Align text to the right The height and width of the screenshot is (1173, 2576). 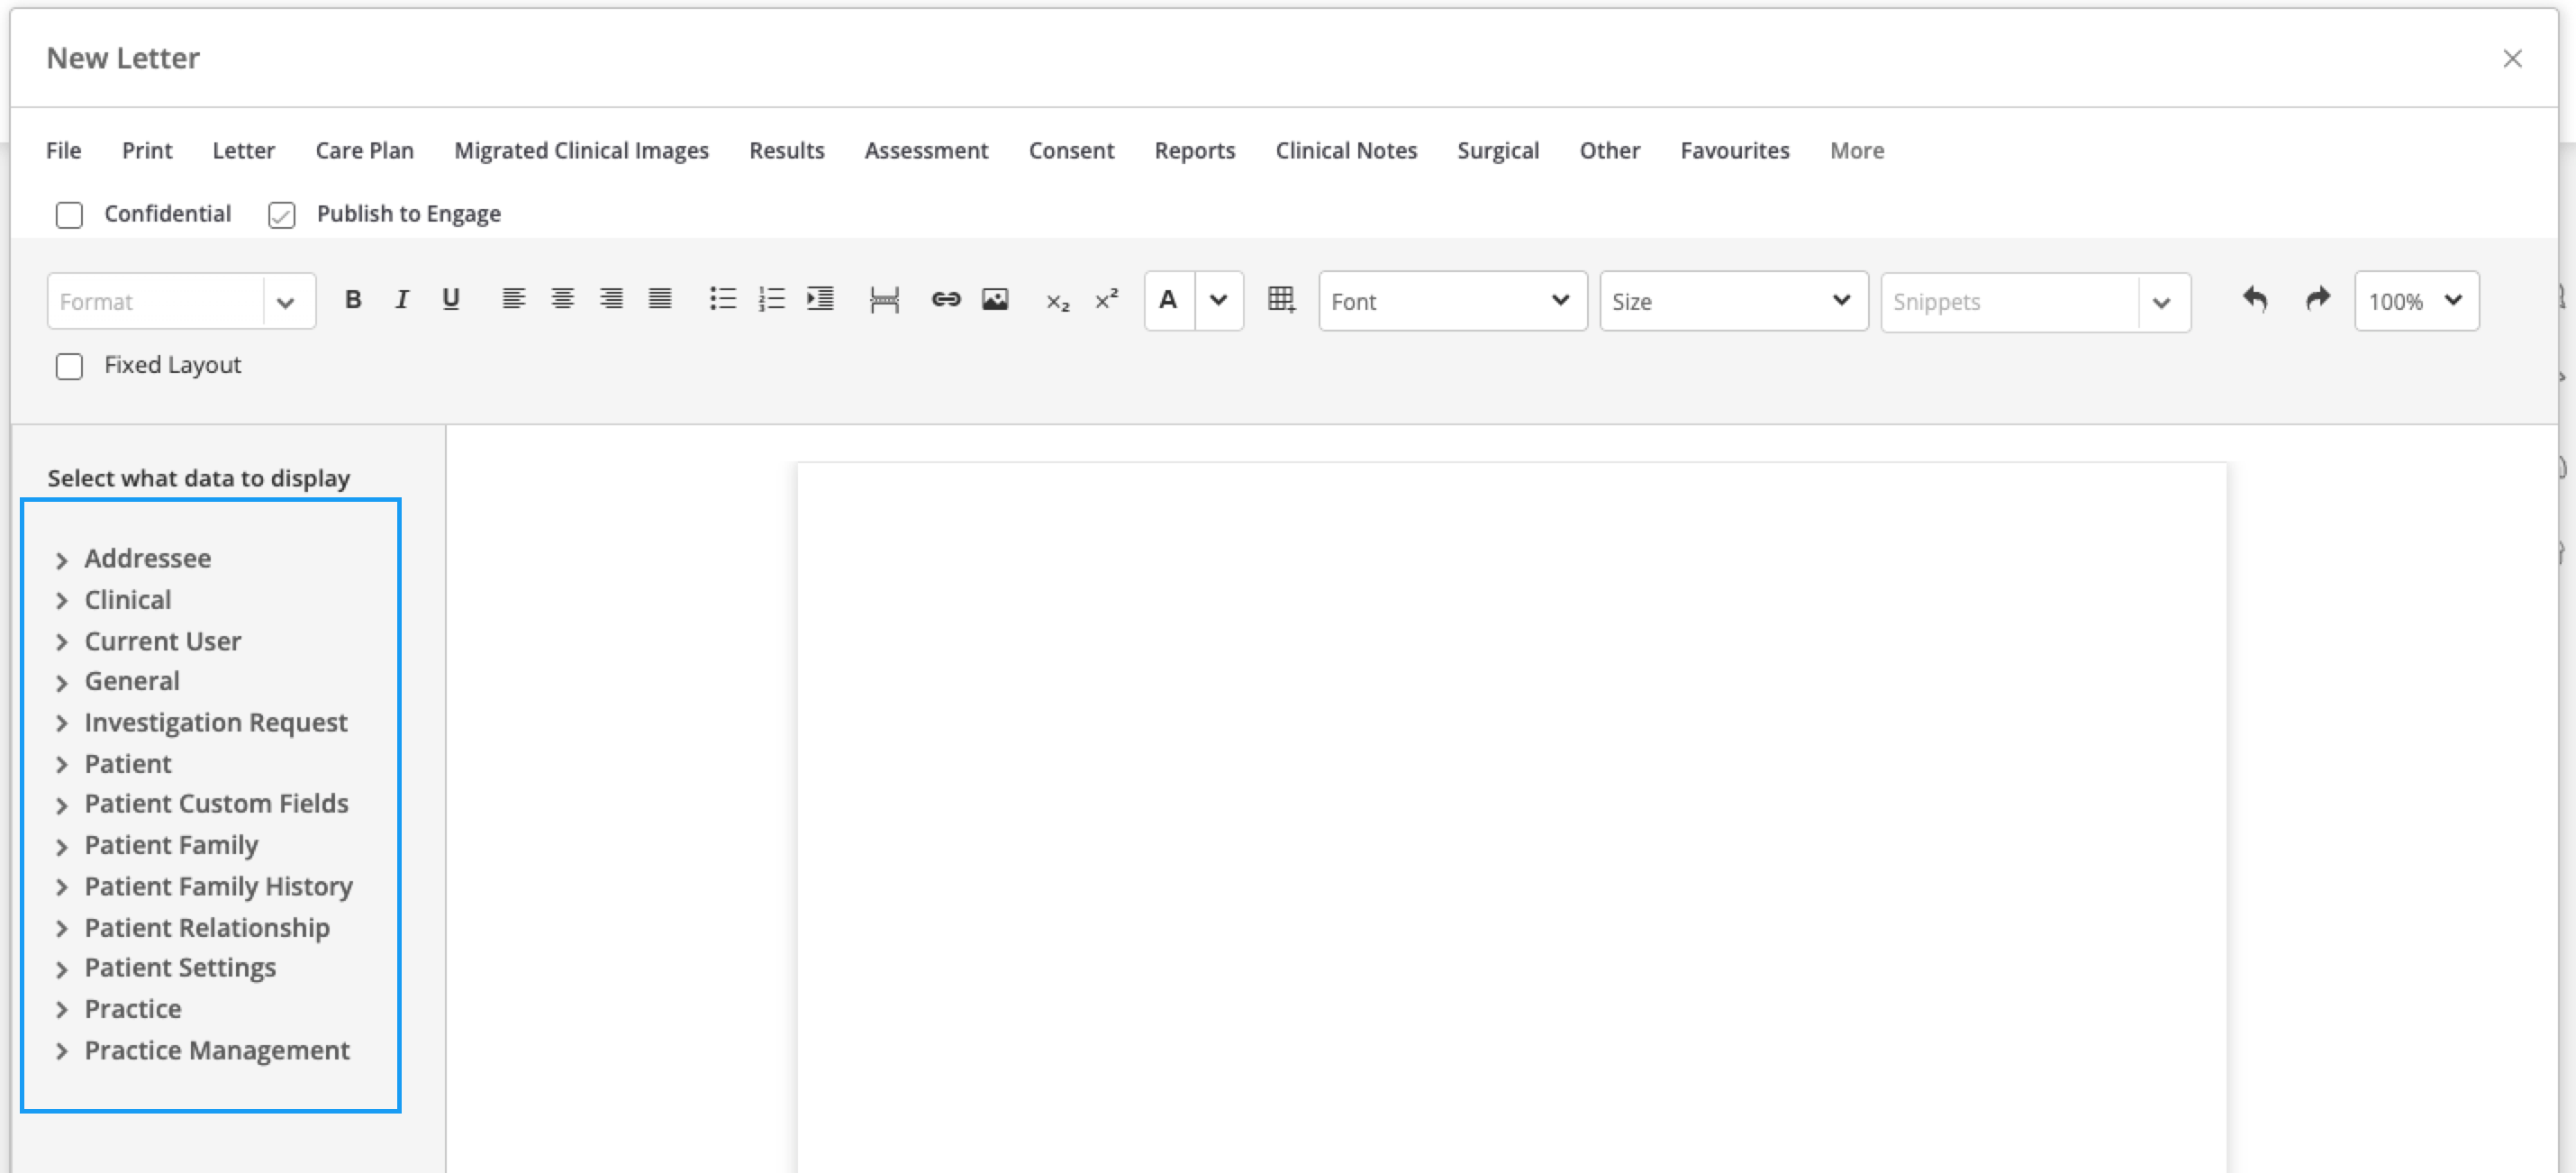pos(611,300)
